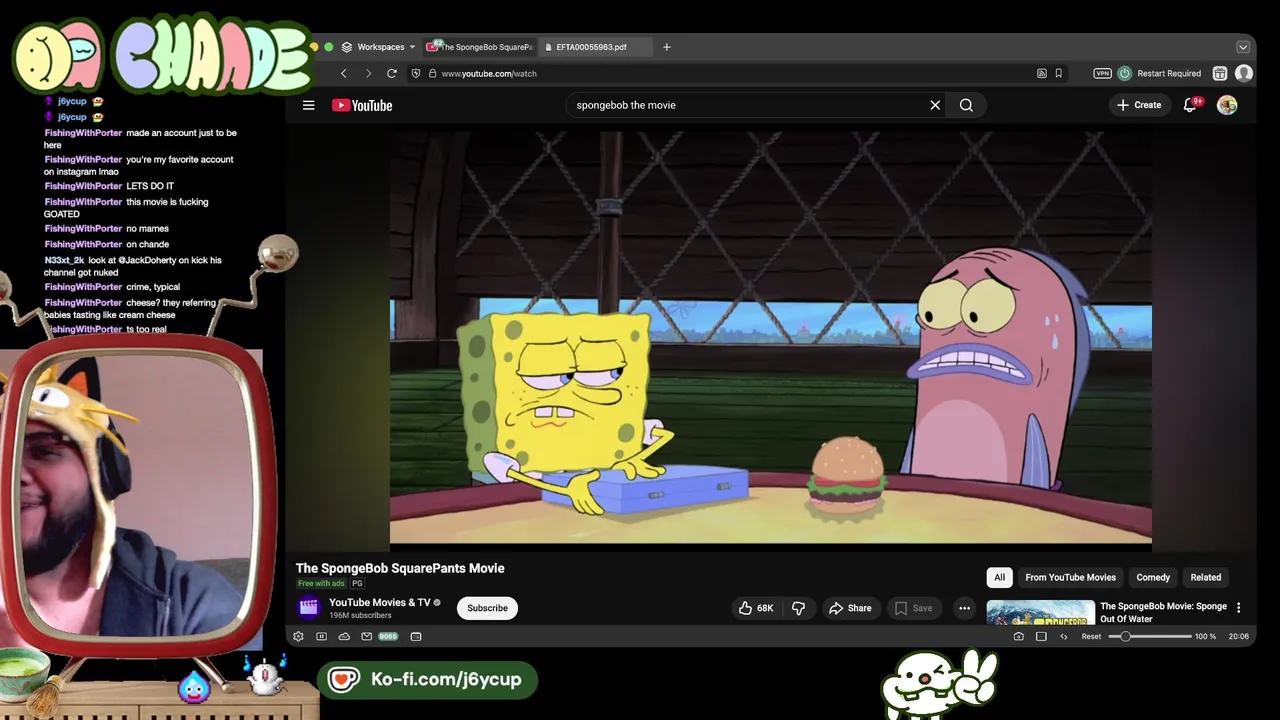Image resolution: width=1280 pixels, height=720 pixels.
Task: Open the Ko-fi.com/j6ycup banner
Action: [427, 679]
